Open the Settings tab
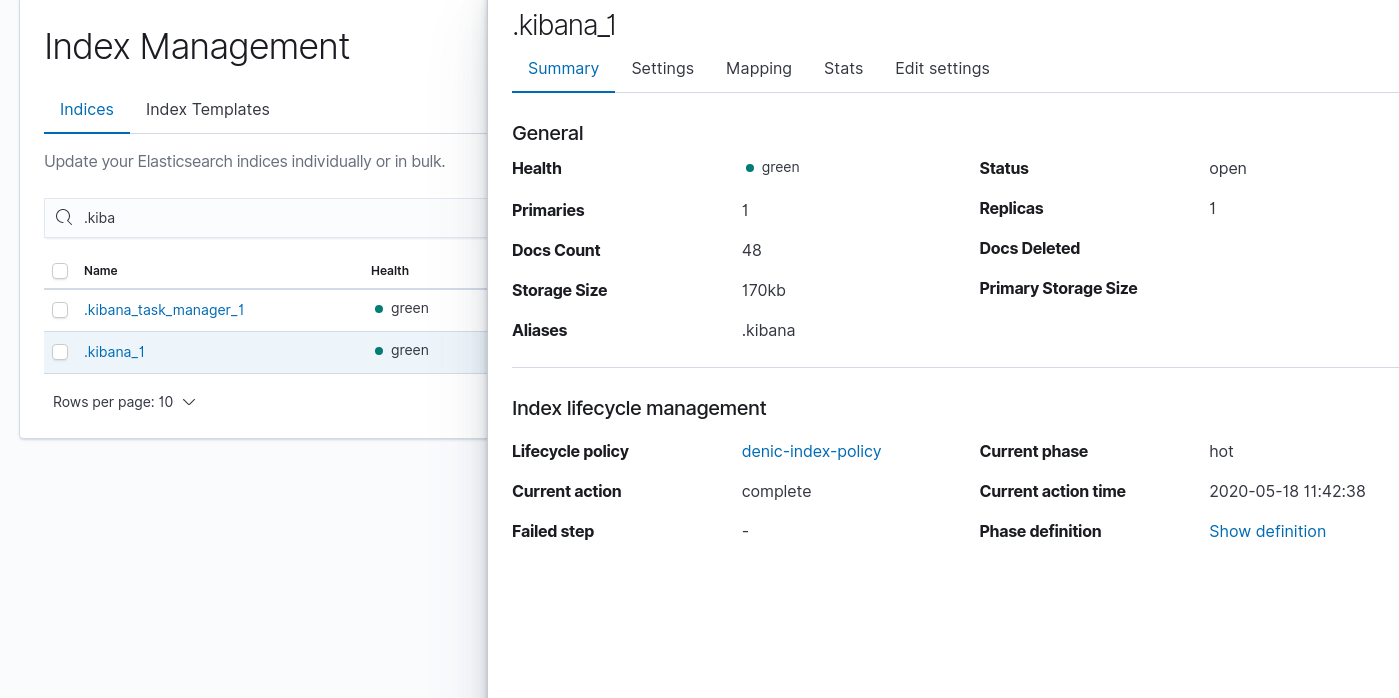 click(x=663, y=68)
